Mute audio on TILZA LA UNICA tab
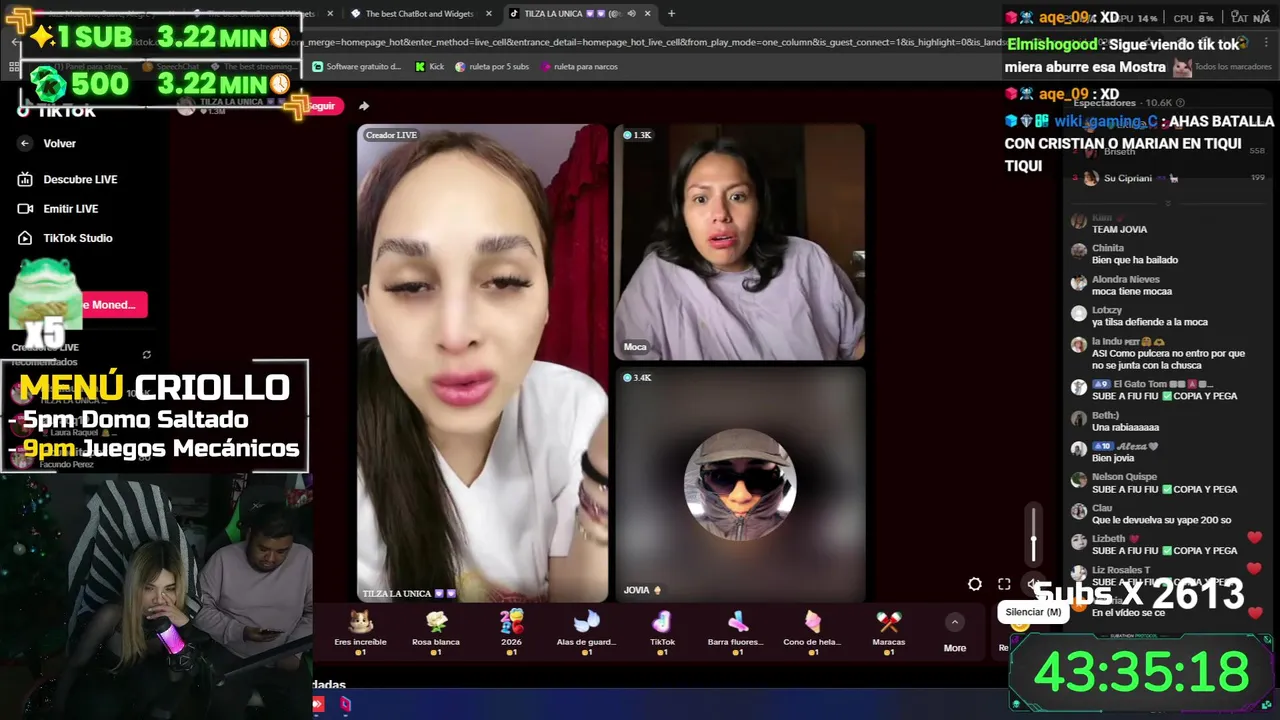 coord(631,14)
